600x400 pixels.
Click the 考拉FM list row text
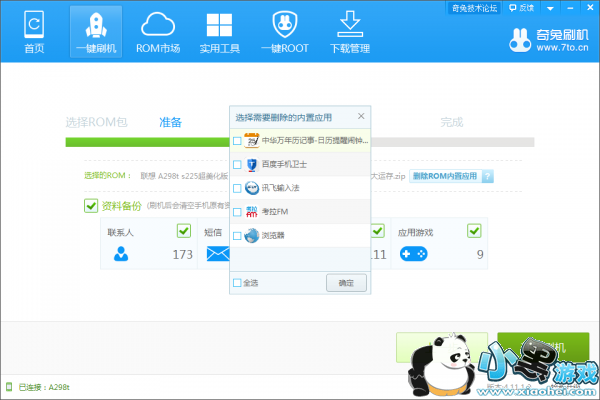[275, 212]
